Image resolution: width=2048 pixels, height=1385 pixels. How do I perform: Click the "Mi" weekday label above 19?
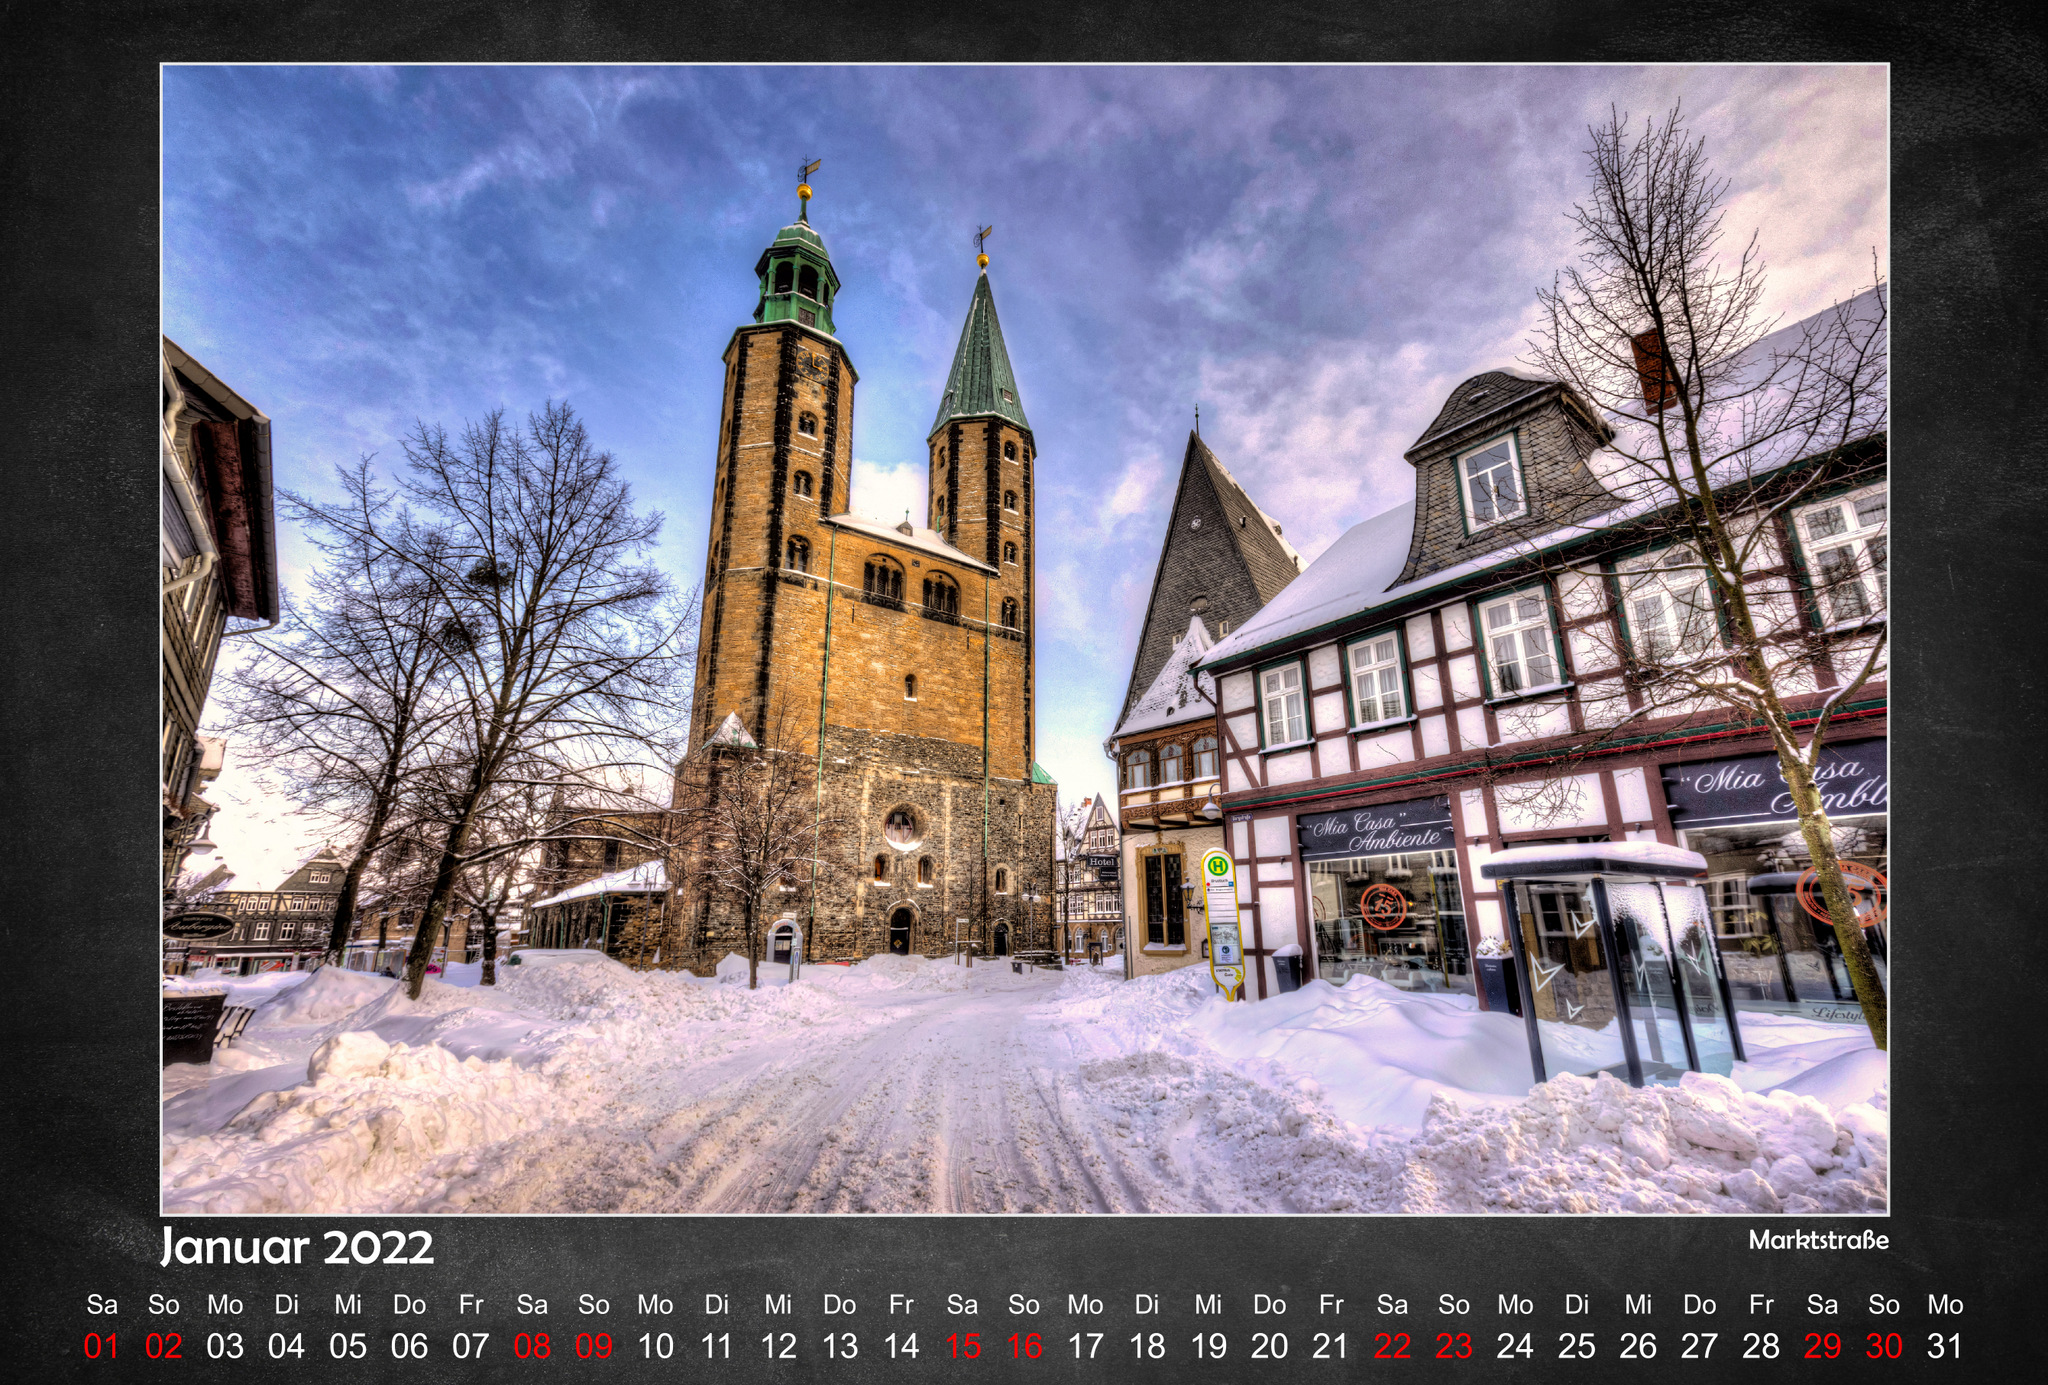[x=1208, y=1305]
